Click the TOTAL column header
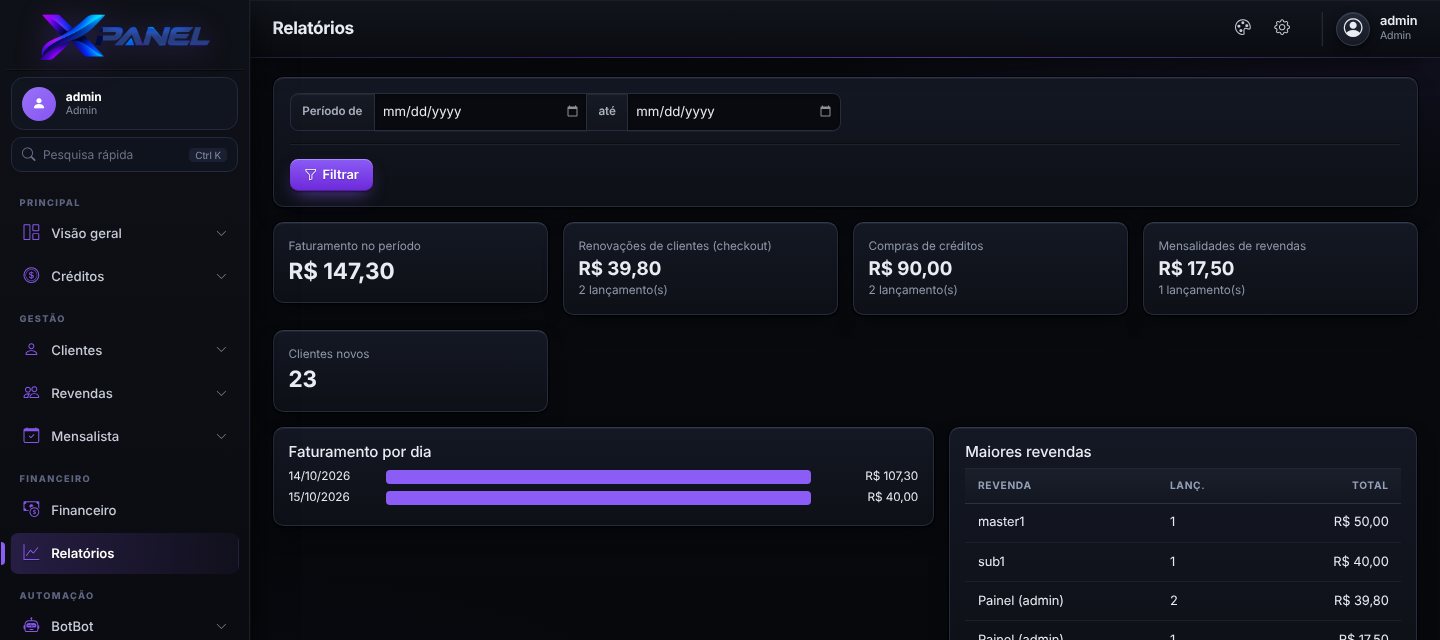This screenshot has height=640, width=1440. click(x=1370, y=486)
